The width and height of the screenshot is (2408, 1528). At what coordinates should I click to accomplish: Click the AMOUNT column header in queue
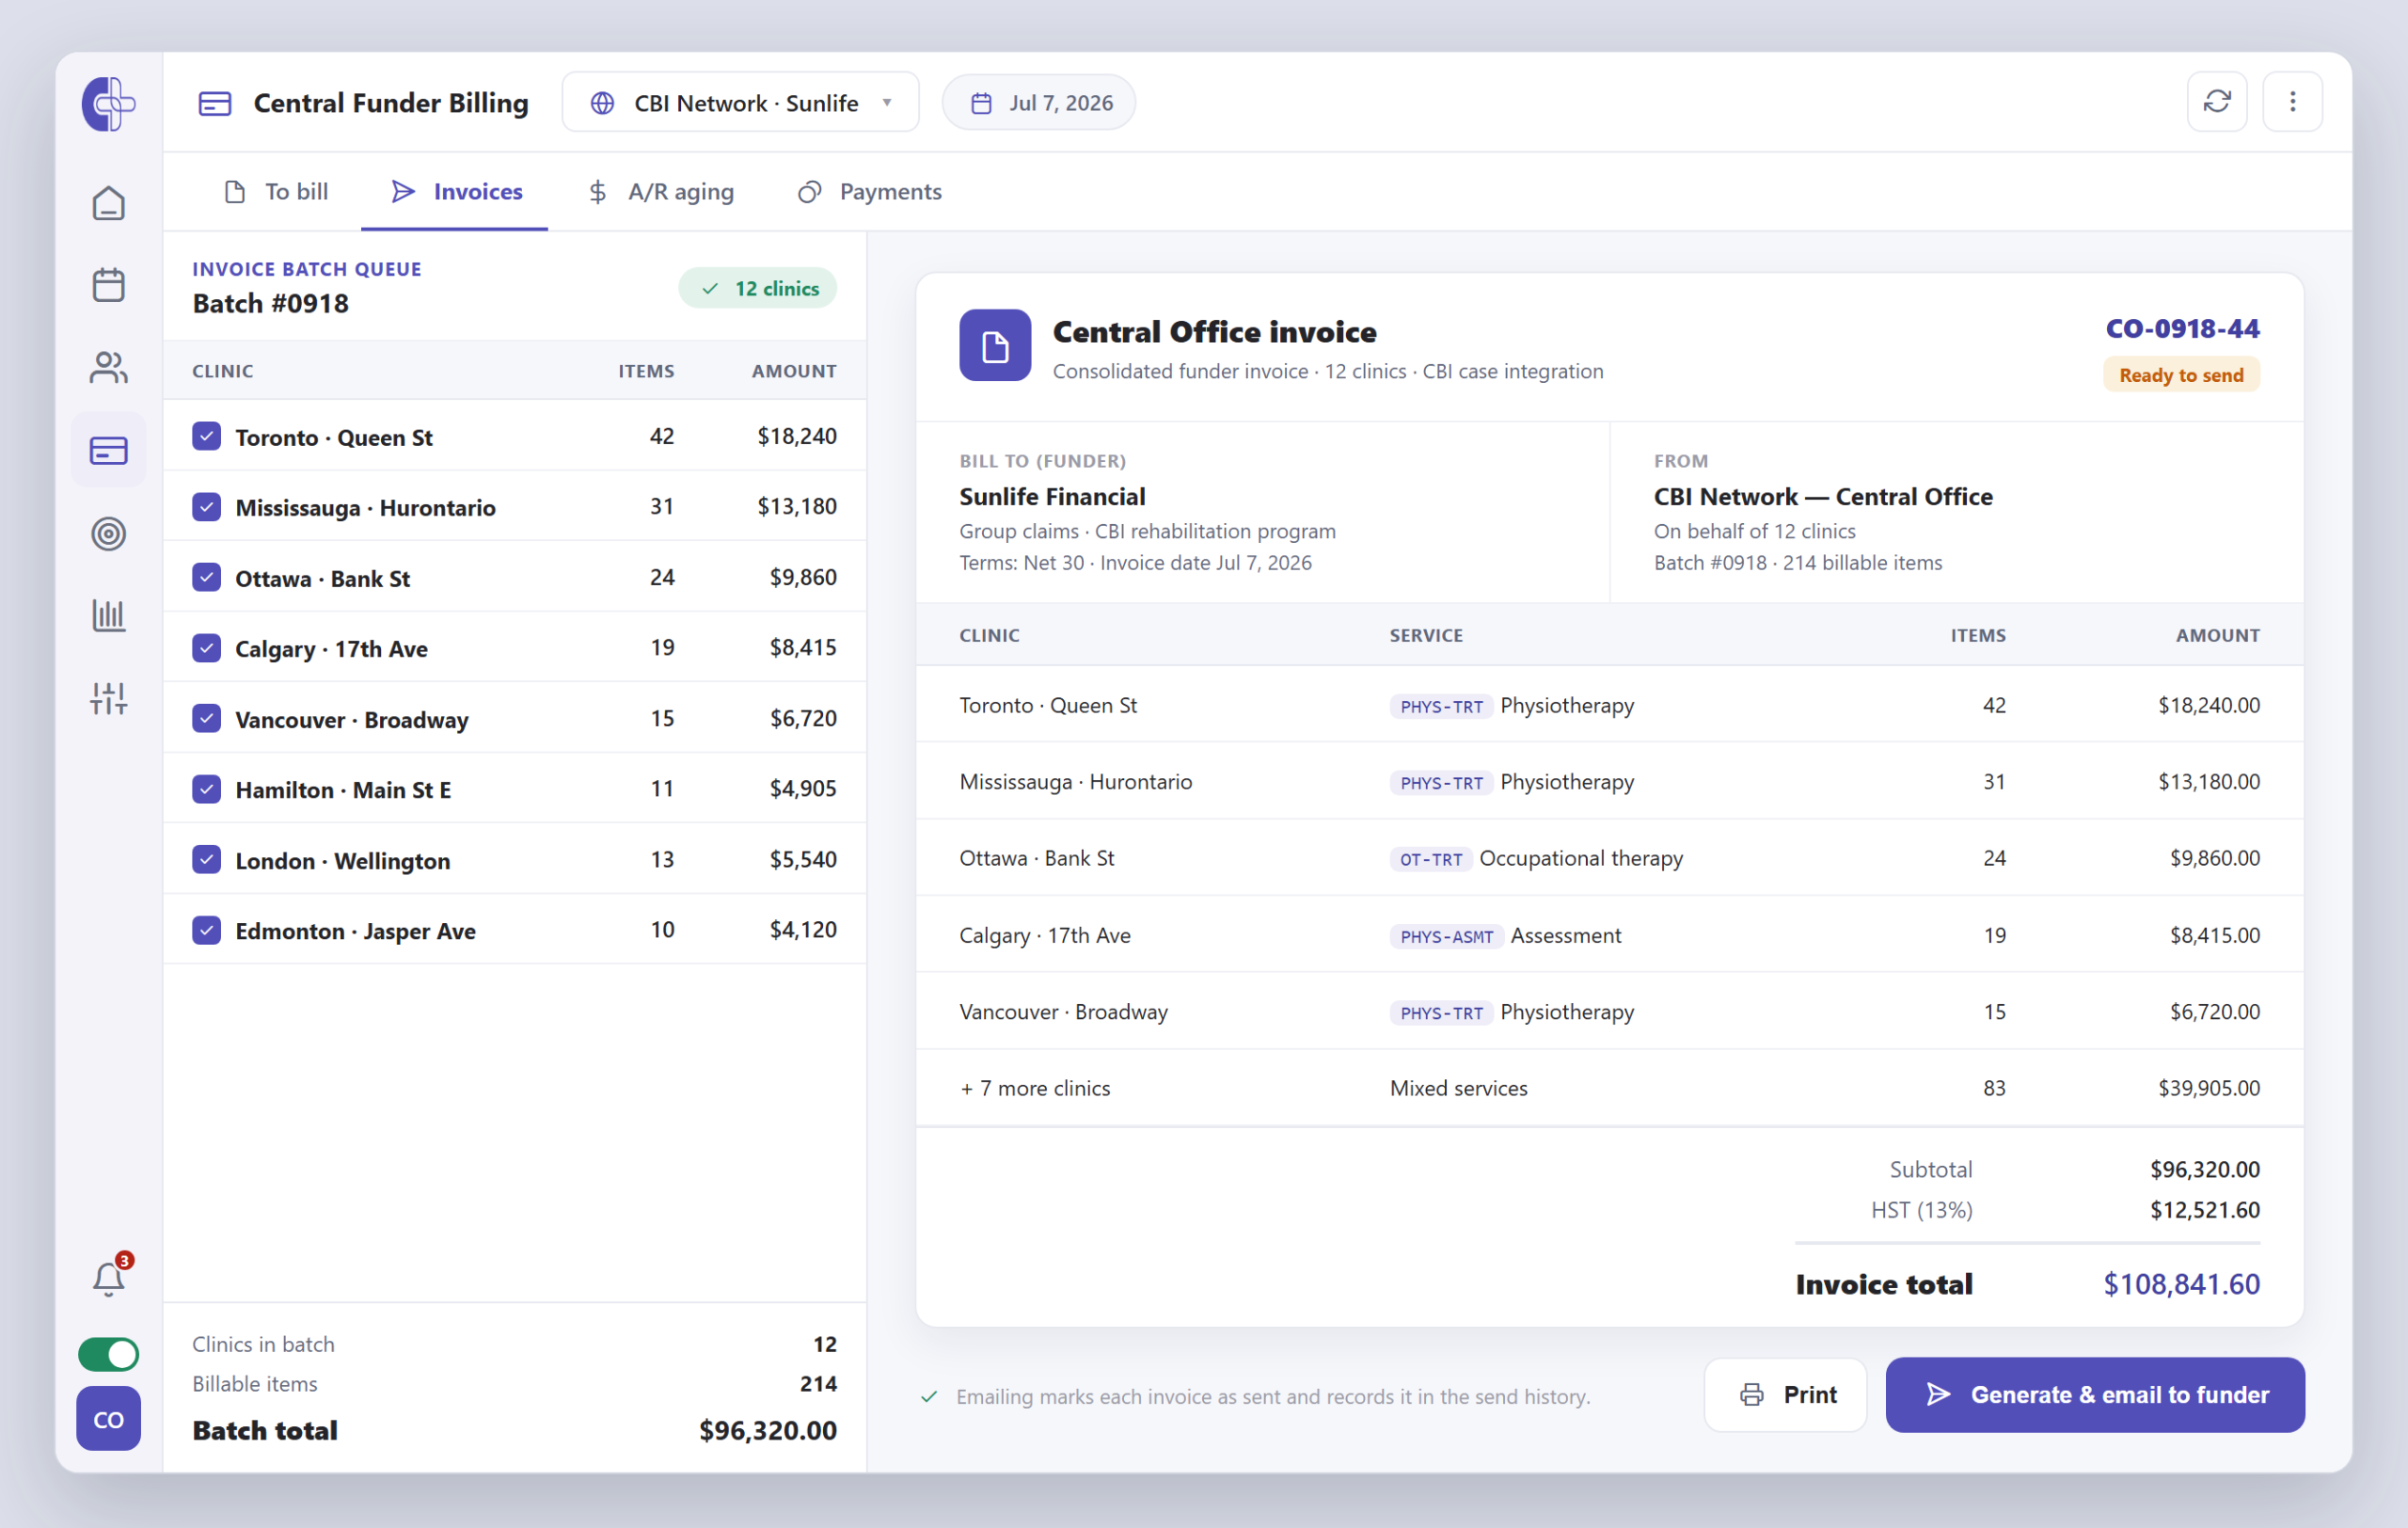pos(794,371)
